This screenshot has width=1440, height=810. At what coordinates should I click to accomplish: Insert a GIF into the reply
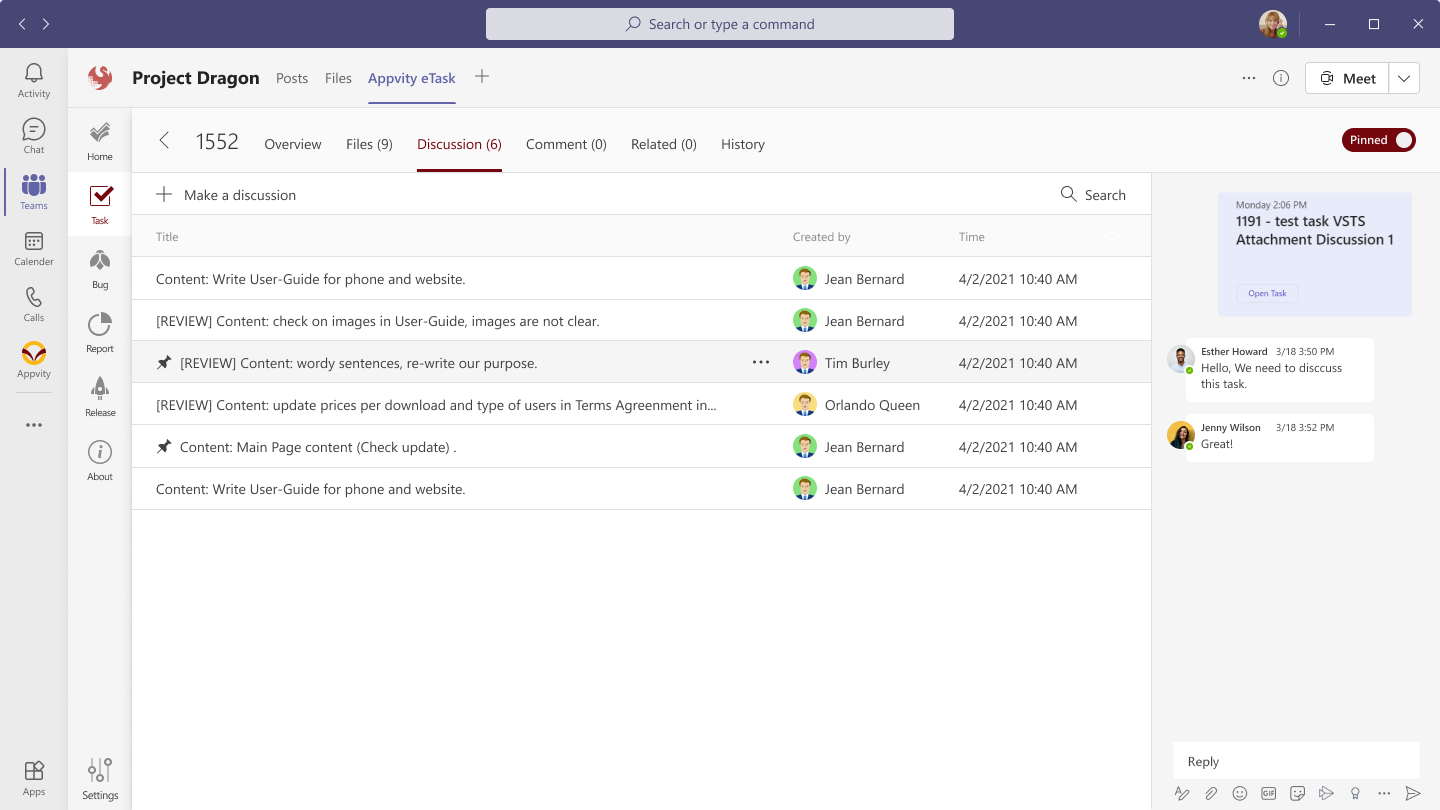(x=1269, y=792)
